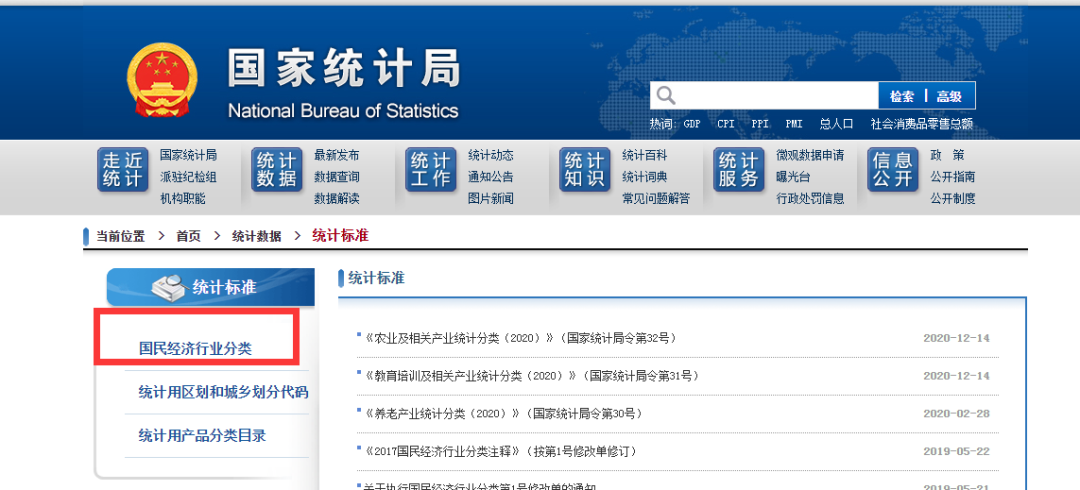1080x490 pixels.
Task: Open 派驻纪检组 menu link
Action: [x=188, y=177]
